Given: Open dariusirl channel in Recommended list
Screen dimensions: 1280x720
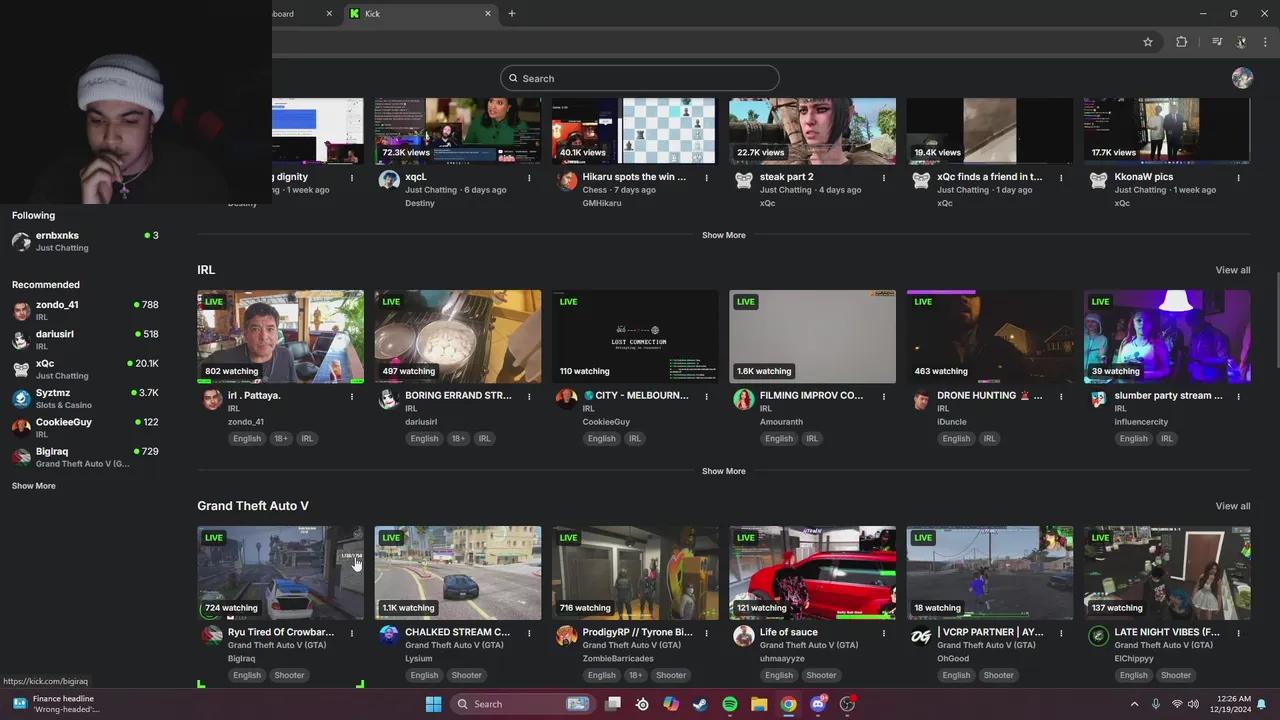Looking at the screenshot, I should tap(85, 339).
